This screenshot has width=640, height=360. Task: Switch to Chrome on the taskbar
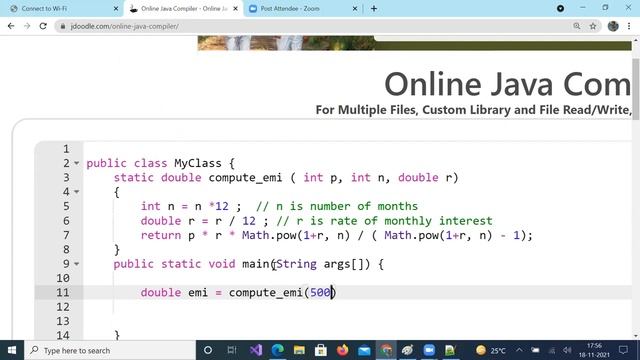coord(386,350)
